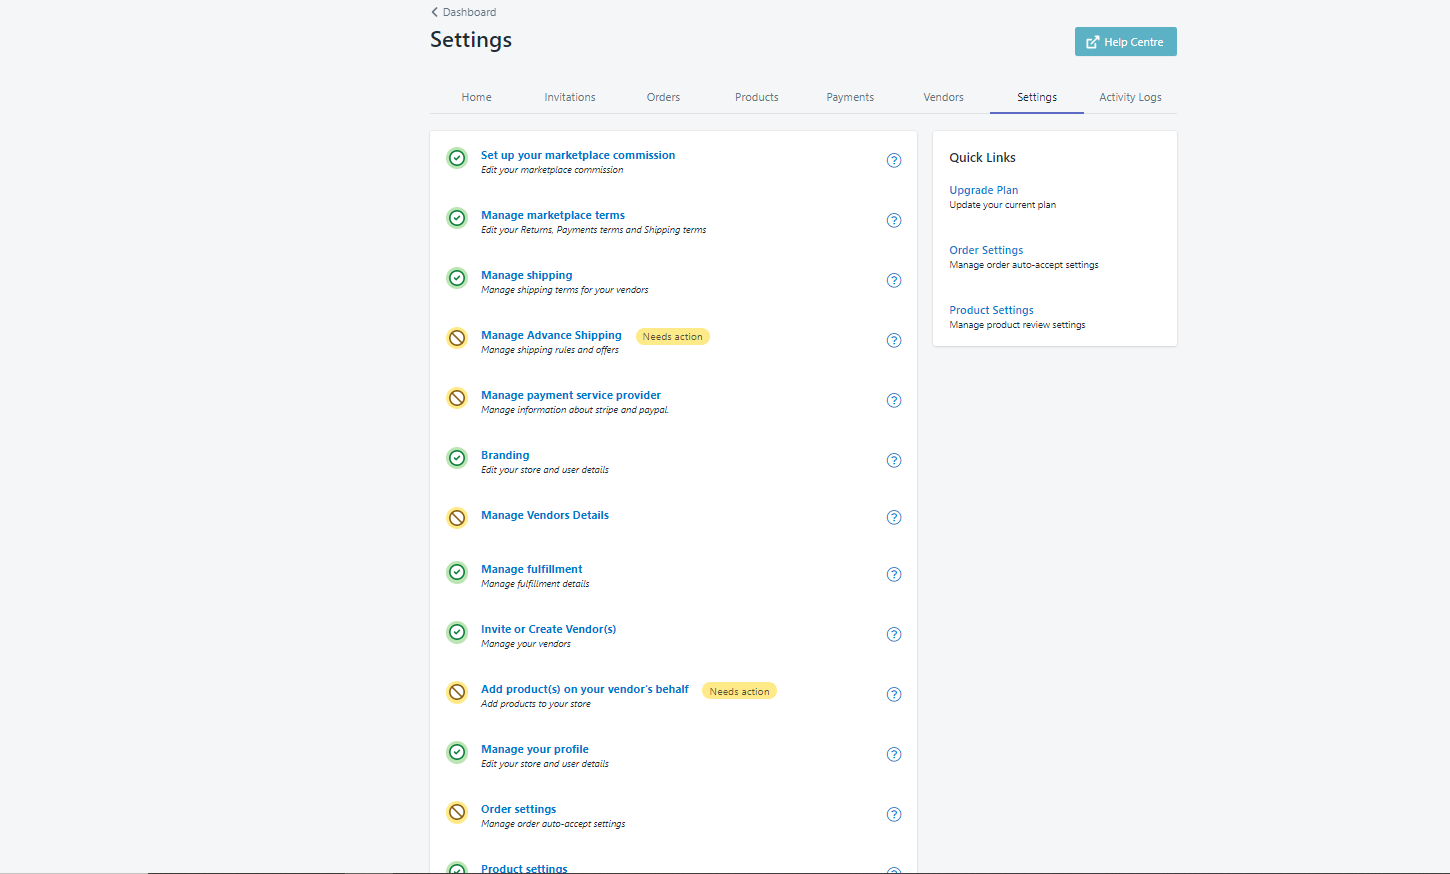1450x874 pixels.
Task: Click help icon for Manage Vendors Details
Action: (x=894, y=517)
